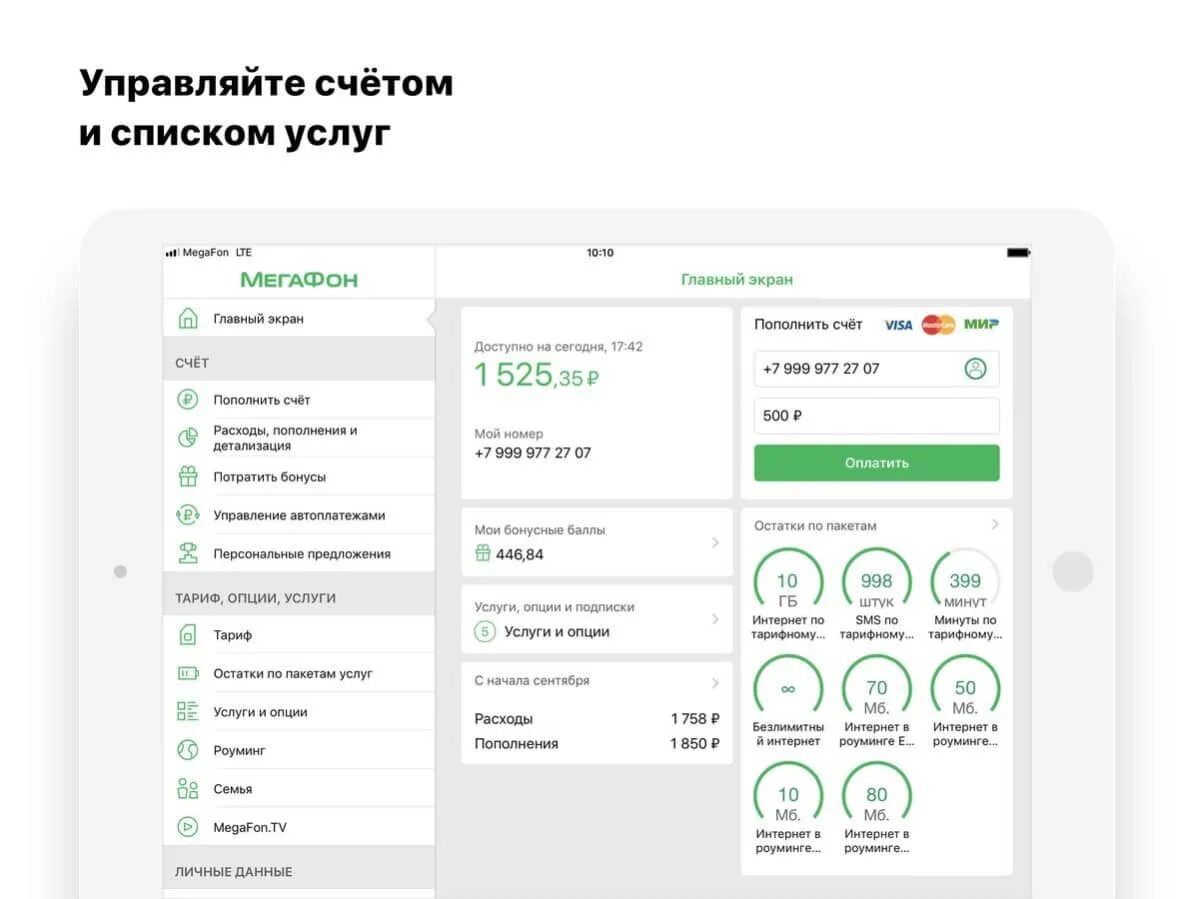
Task: Tap the 500 ₽ amount field
Action: [x=877, y=416]
